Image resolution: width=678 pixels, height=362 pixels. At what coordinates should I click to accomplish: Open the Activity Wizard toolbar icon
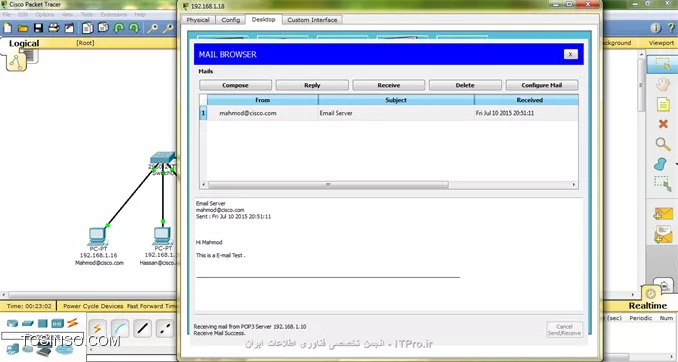click(69, 29)
